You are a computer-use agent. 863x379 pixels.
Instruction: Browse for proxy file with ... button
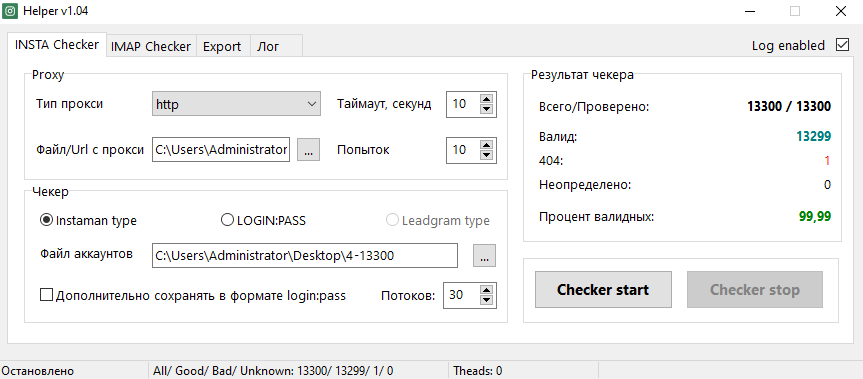click(308, 150)
